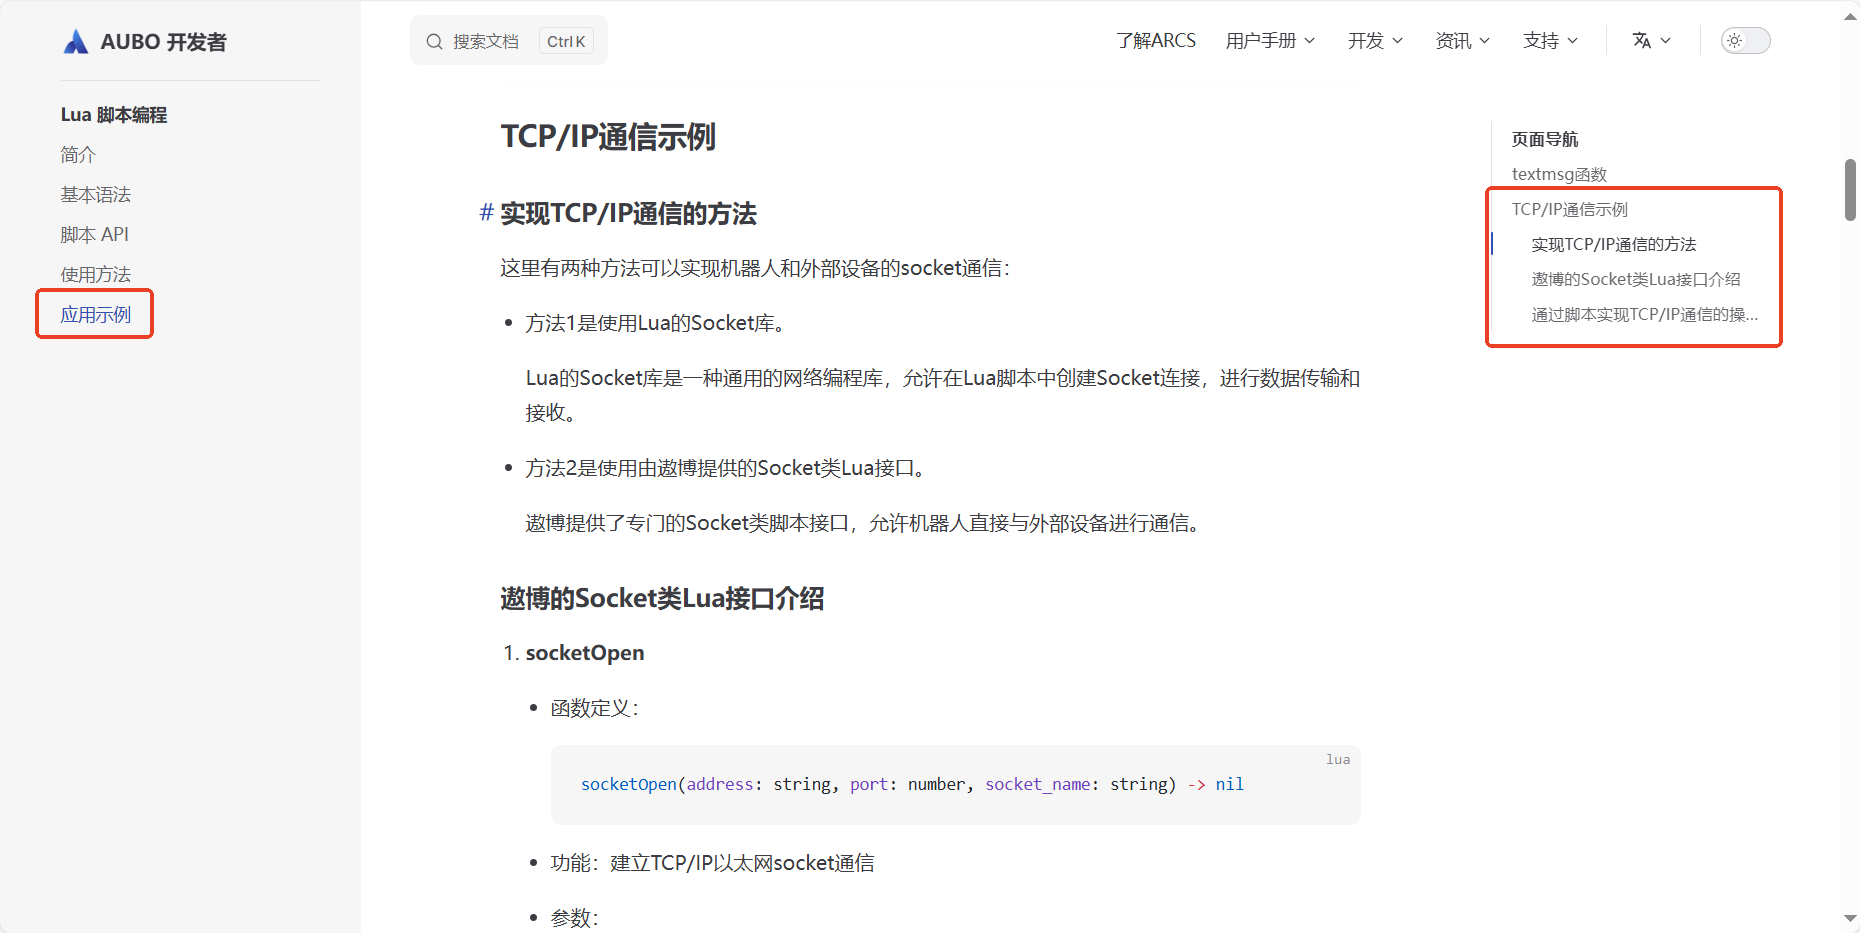Jump to 通过脚本实现TCP/IP通信的操... outline entry

click(1645, 314)
